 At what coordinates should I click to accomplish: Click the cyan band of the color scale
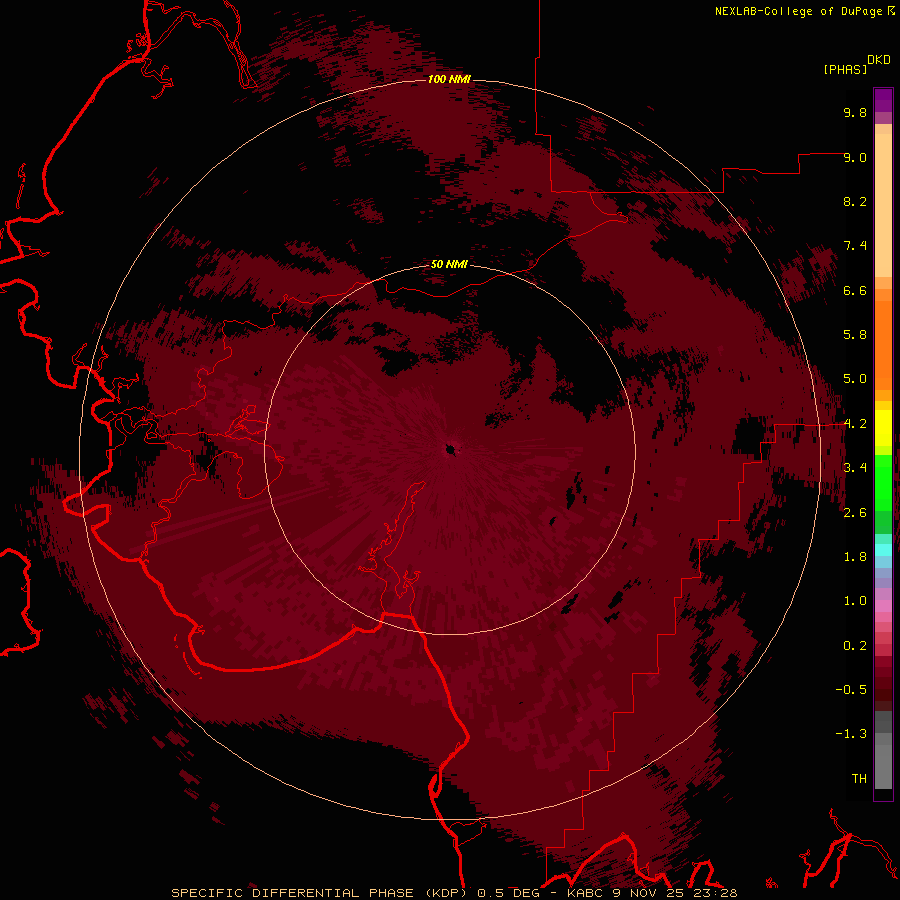[x=883, y=550]
